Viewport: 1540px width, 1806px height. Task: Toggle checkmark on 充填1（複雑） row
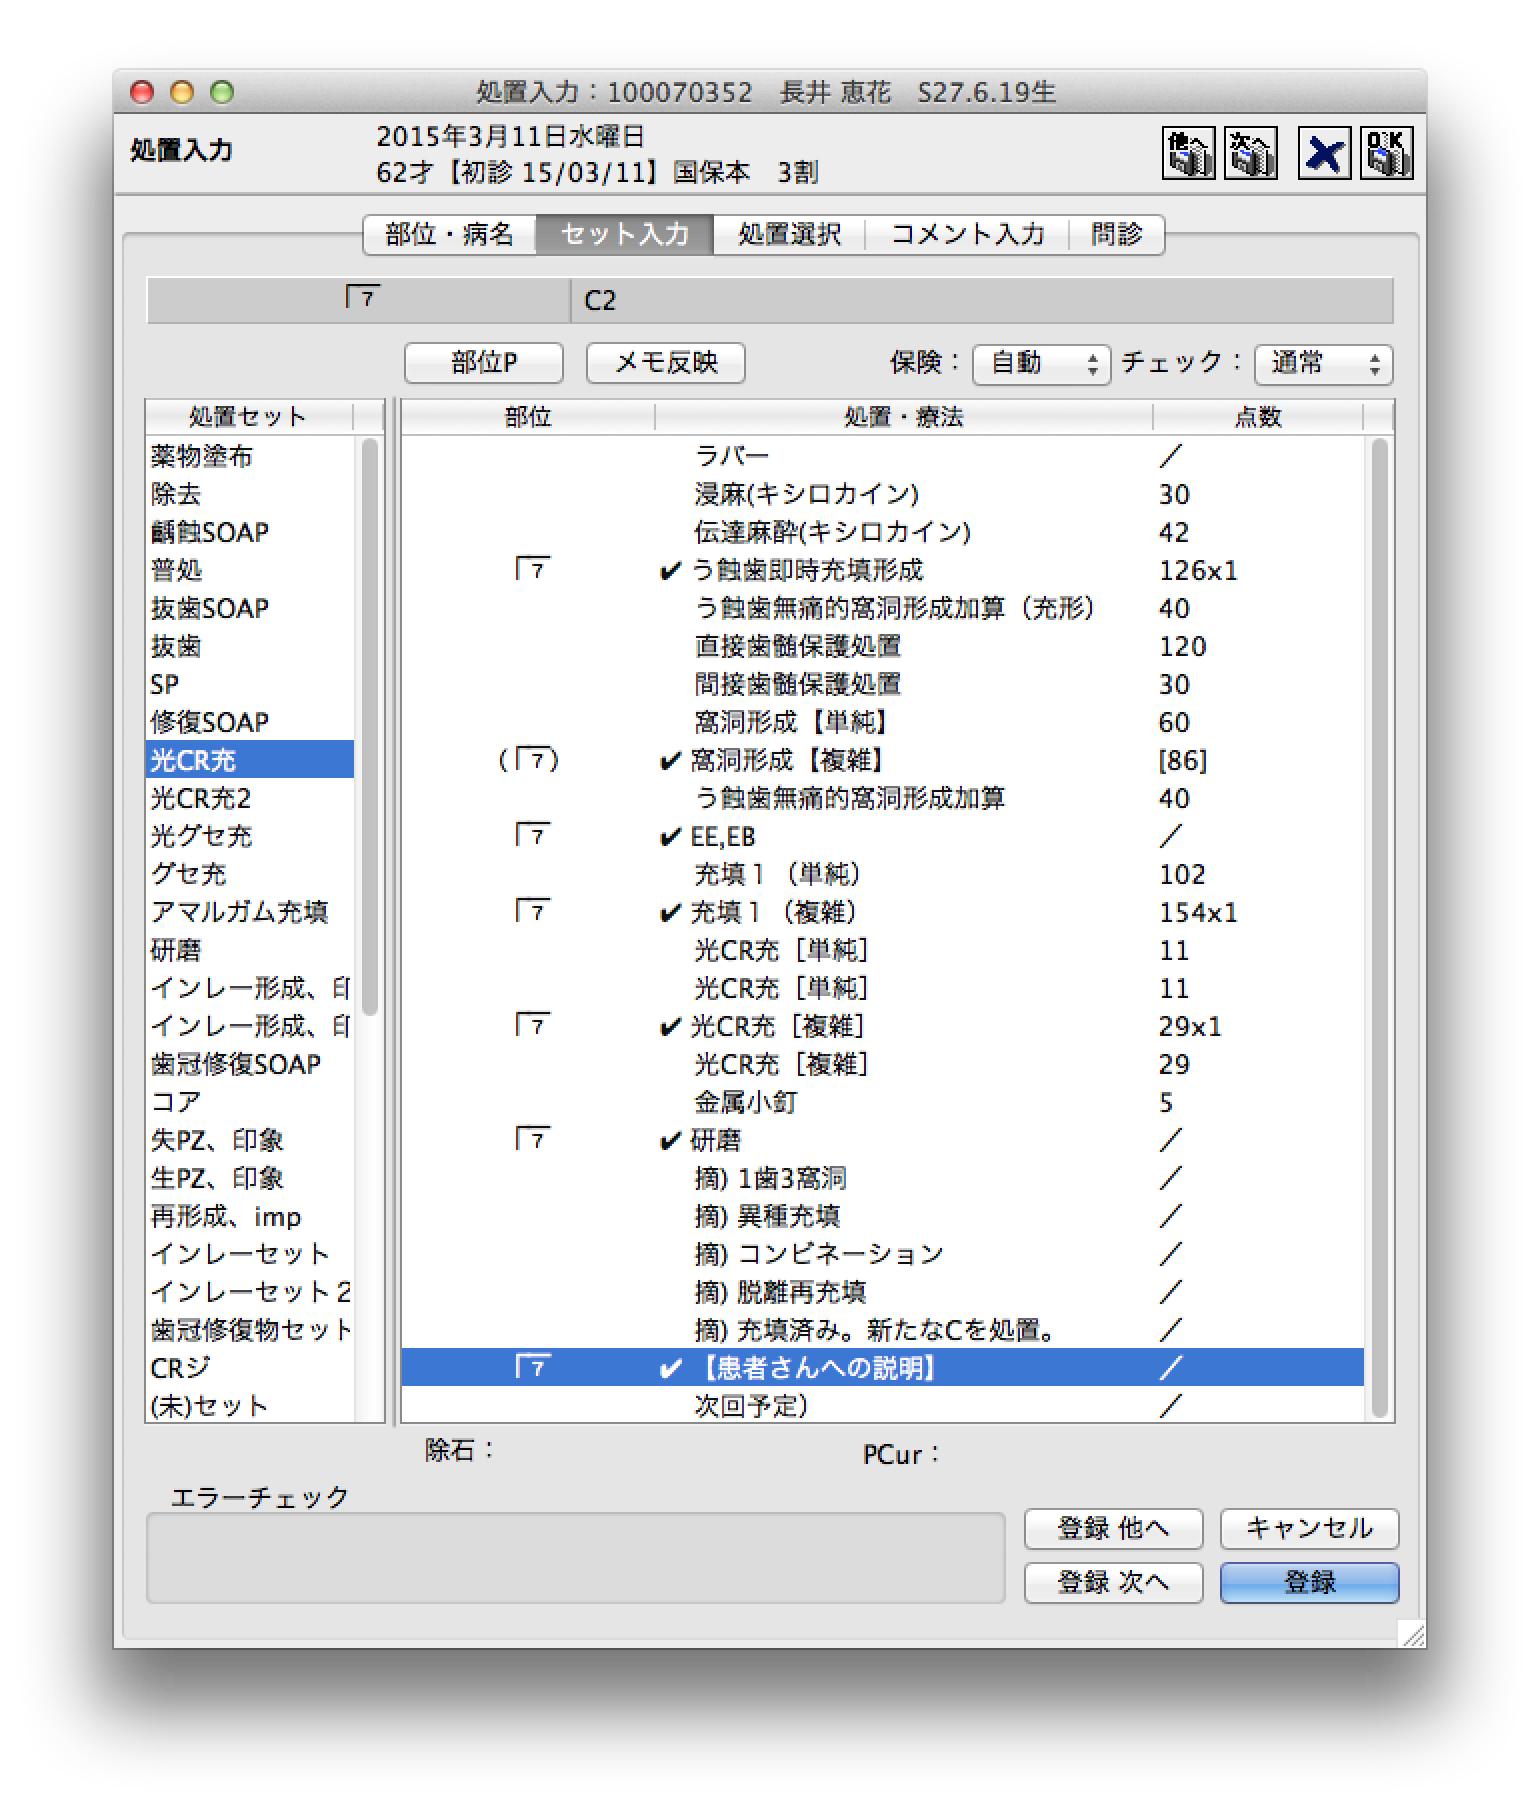click(x=670, y=913)
